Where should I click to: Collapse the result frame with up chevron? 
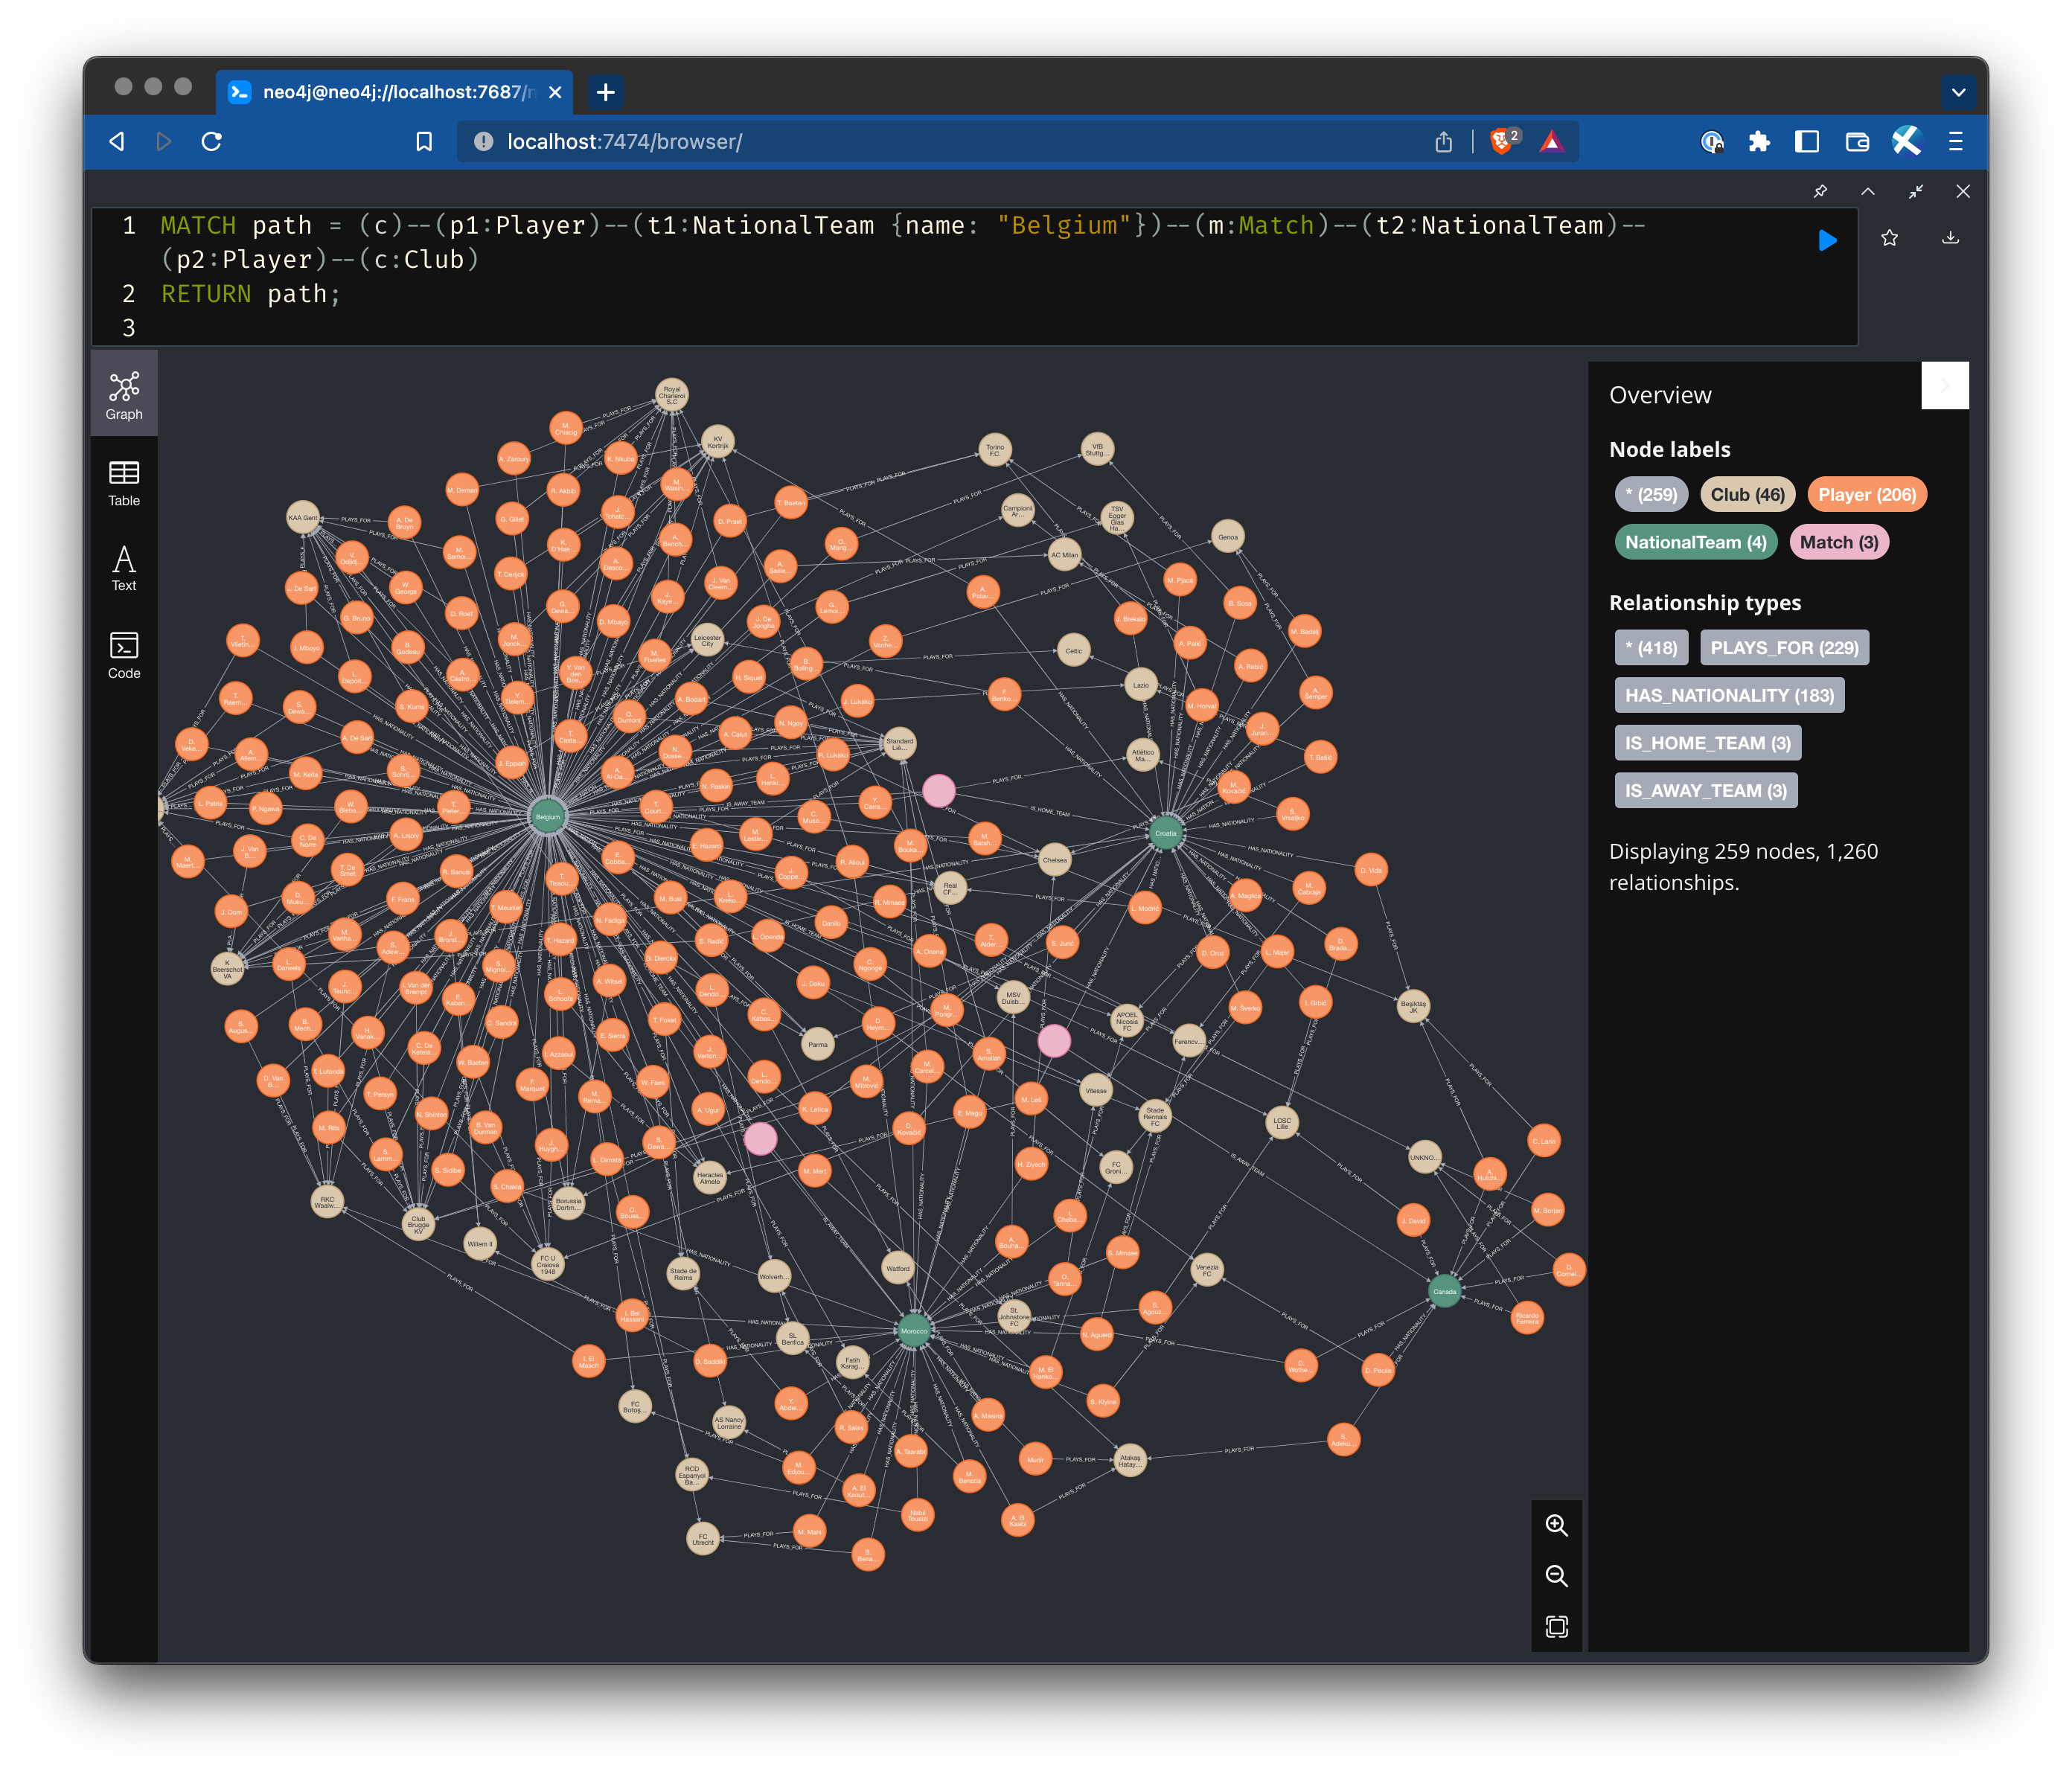[1868, 191]
